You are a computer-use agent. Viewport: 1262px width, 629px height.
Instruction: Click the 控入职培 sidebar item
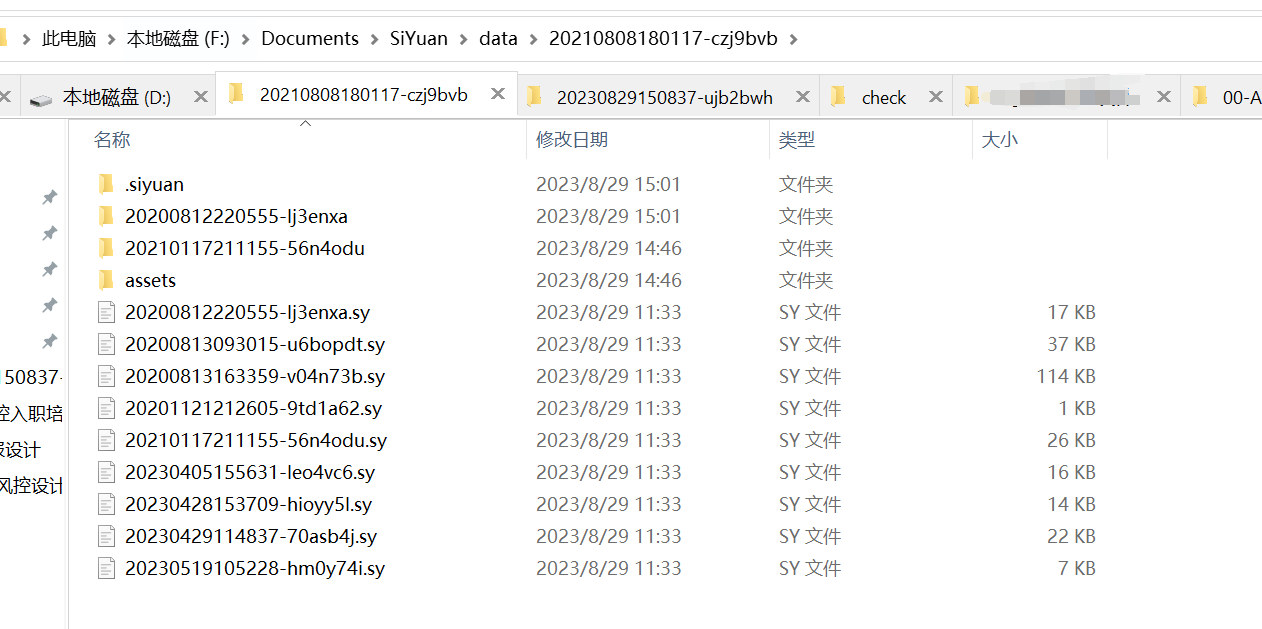click(32, 414)
